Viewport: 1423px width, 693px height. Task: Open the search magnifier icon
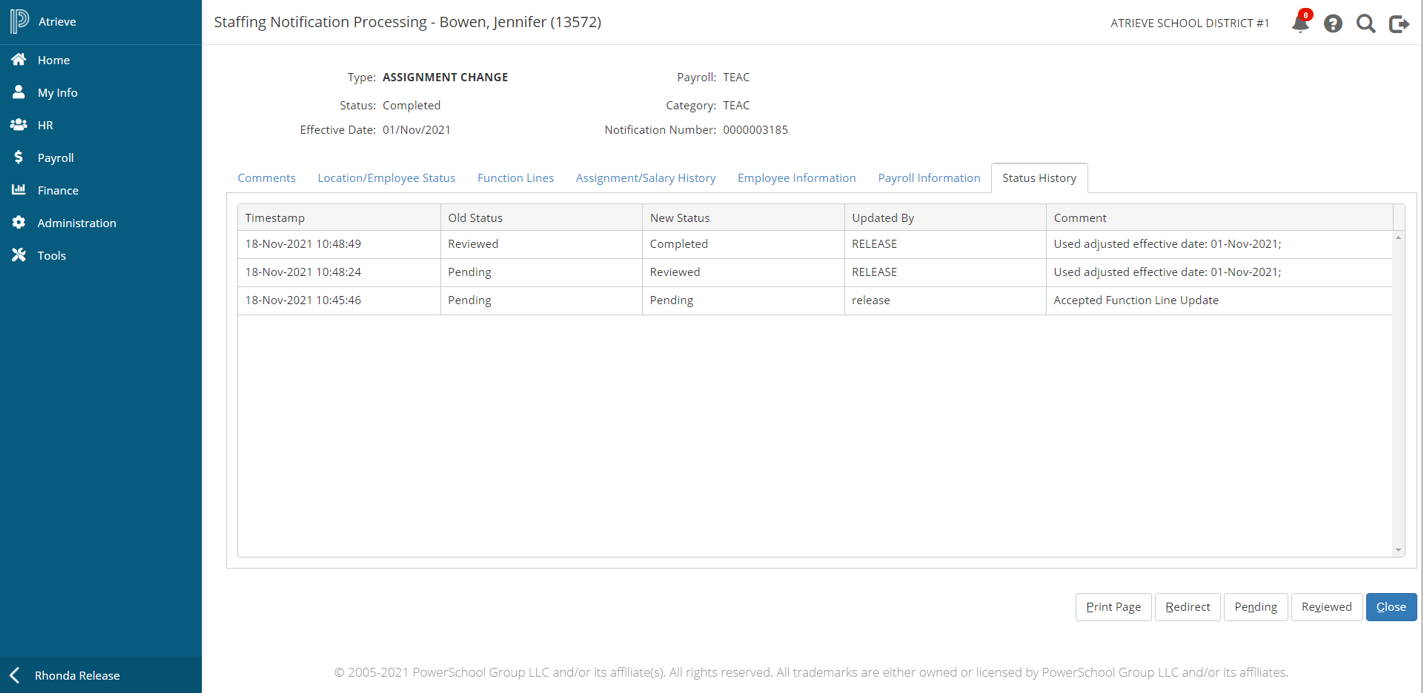[1366, 23]
